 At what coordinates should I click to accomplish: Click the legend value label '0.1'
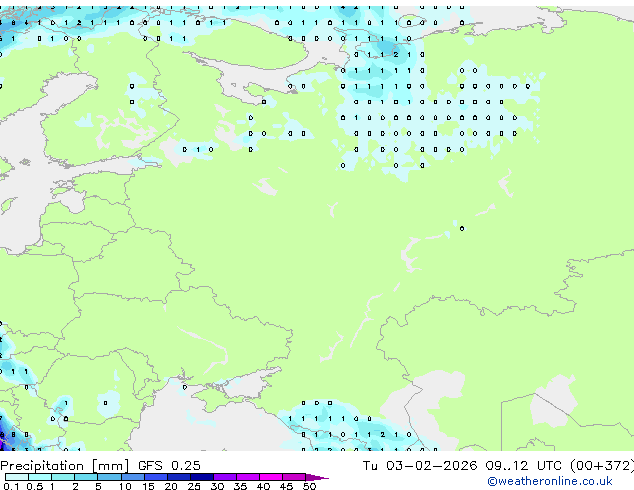(11, 486)
